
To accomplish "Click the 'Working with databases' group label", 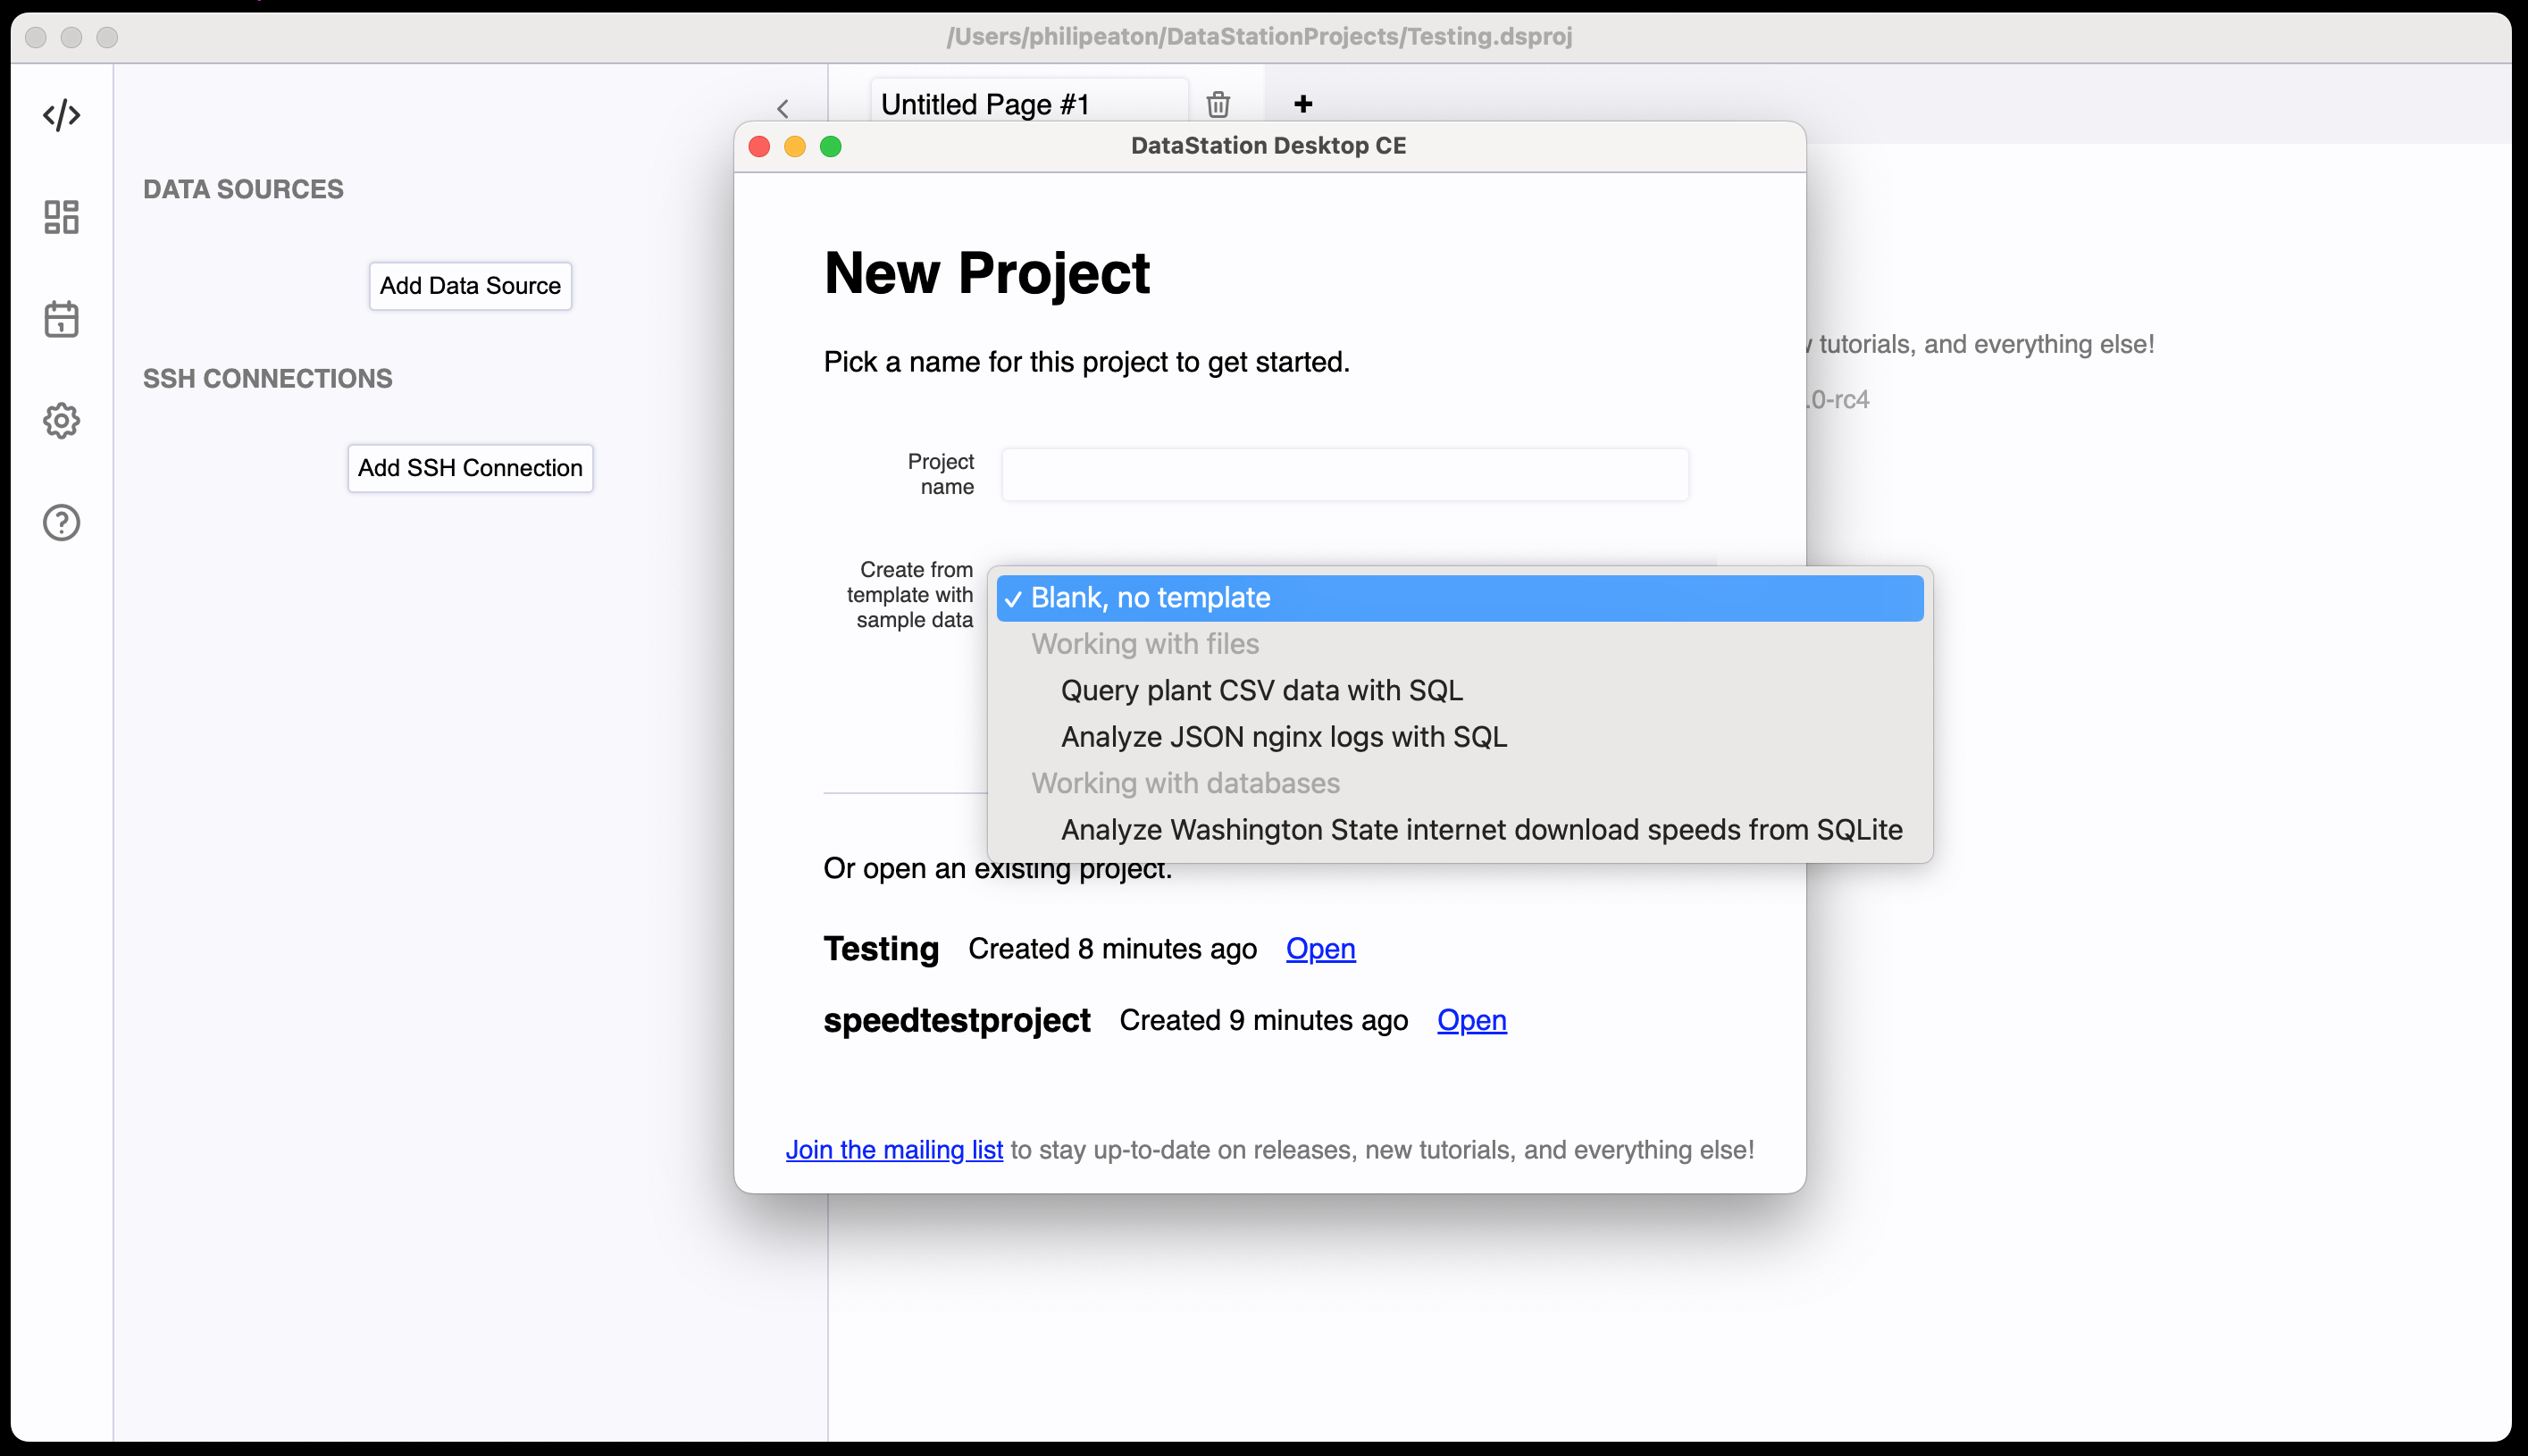I will pos(1185,783).
